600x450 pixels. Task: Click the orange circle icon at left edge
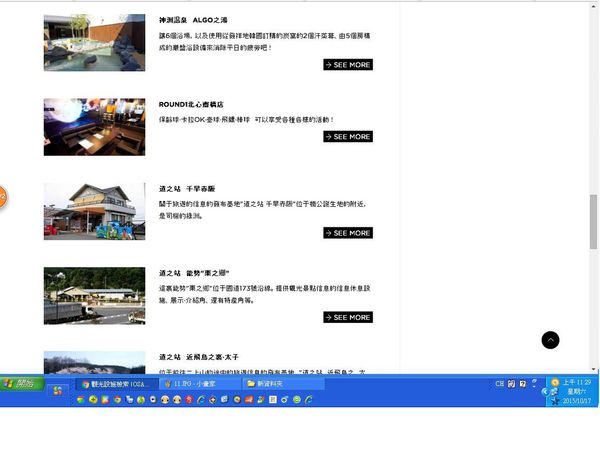[x=2, y=197]
